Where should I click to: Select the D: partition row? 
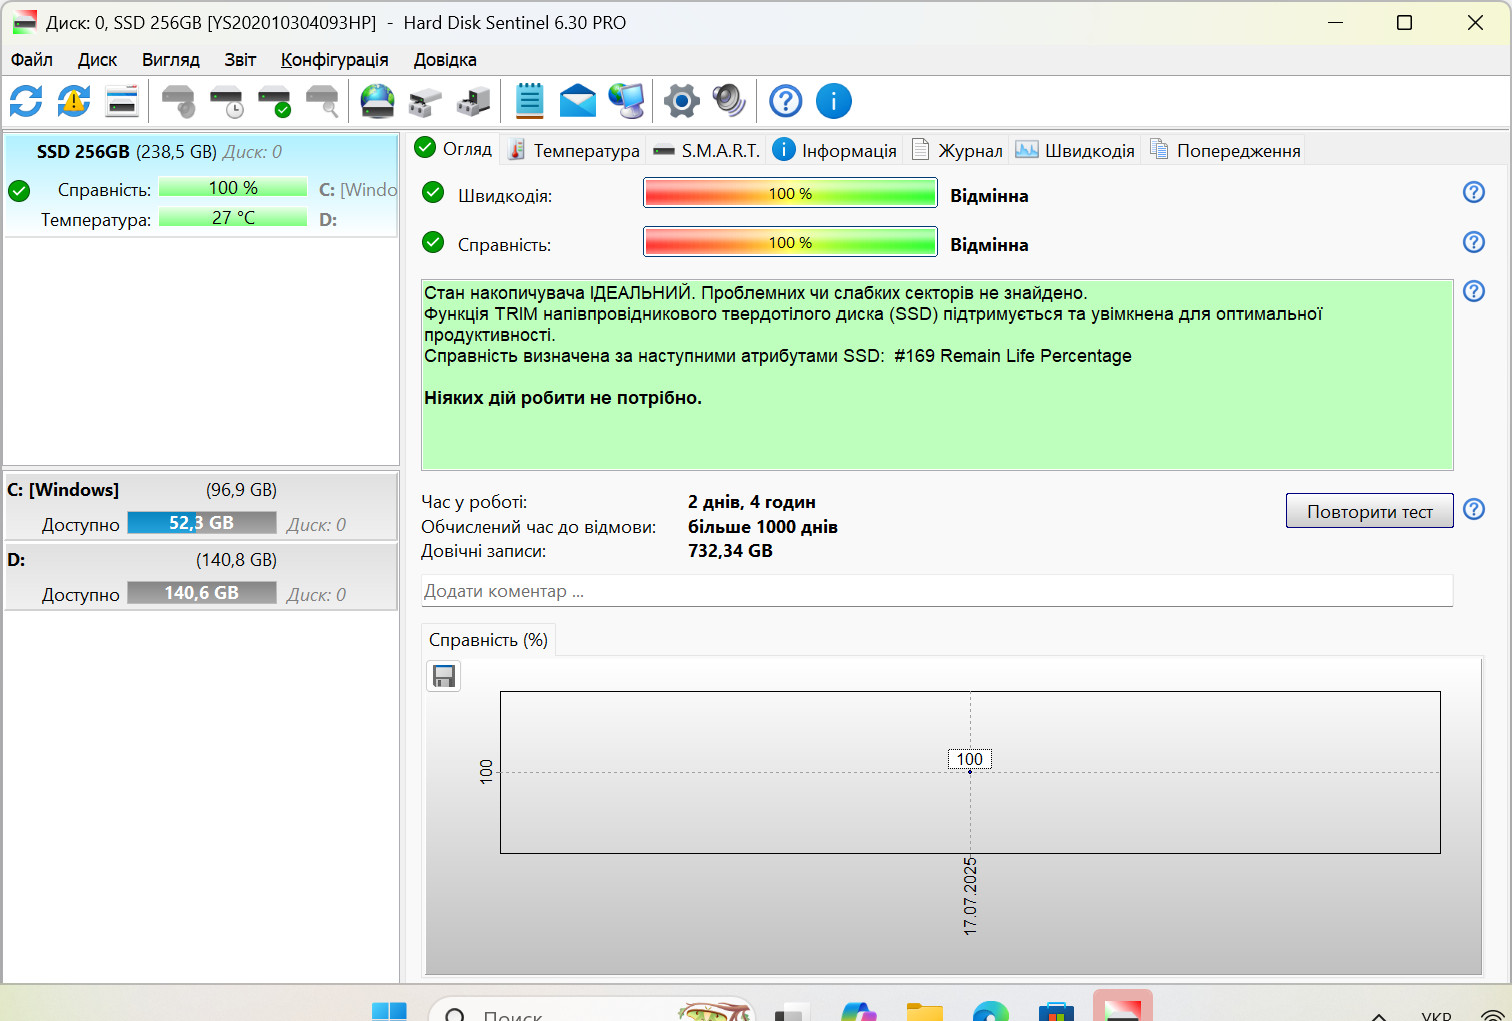tap(201, 577)
